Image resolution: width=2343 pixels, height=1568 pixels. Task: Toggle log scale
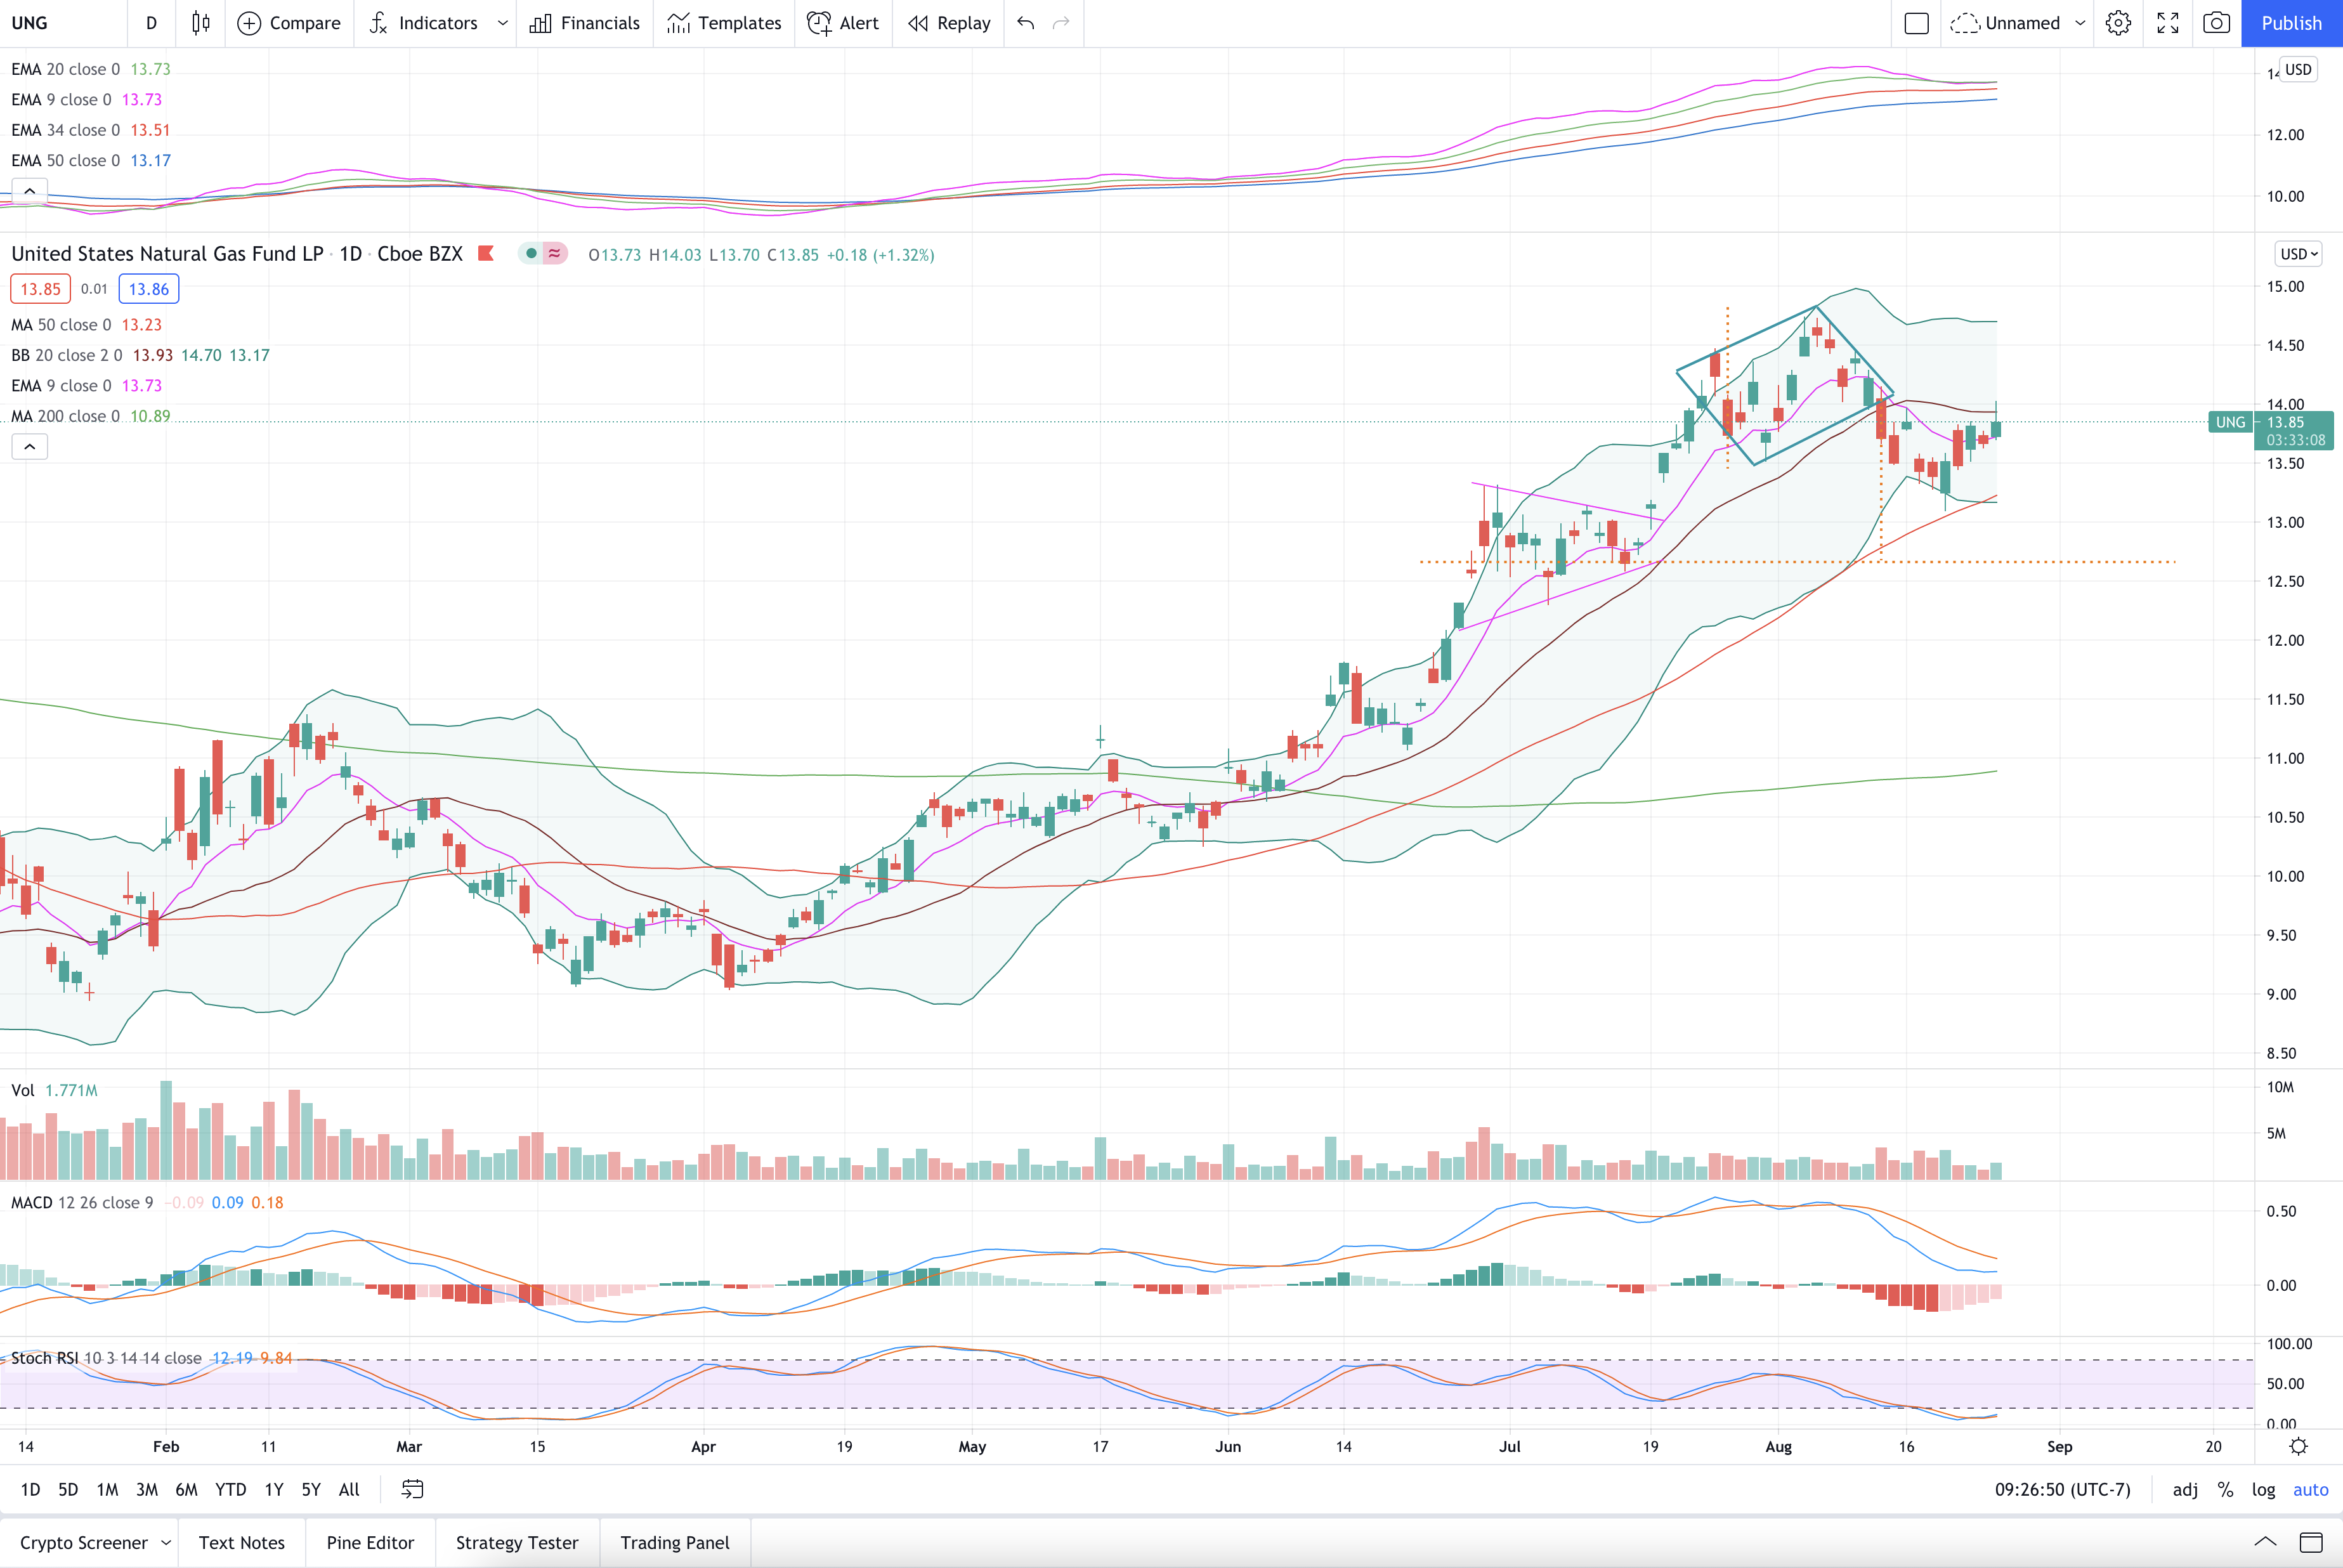click(x=2263, y=1490)
